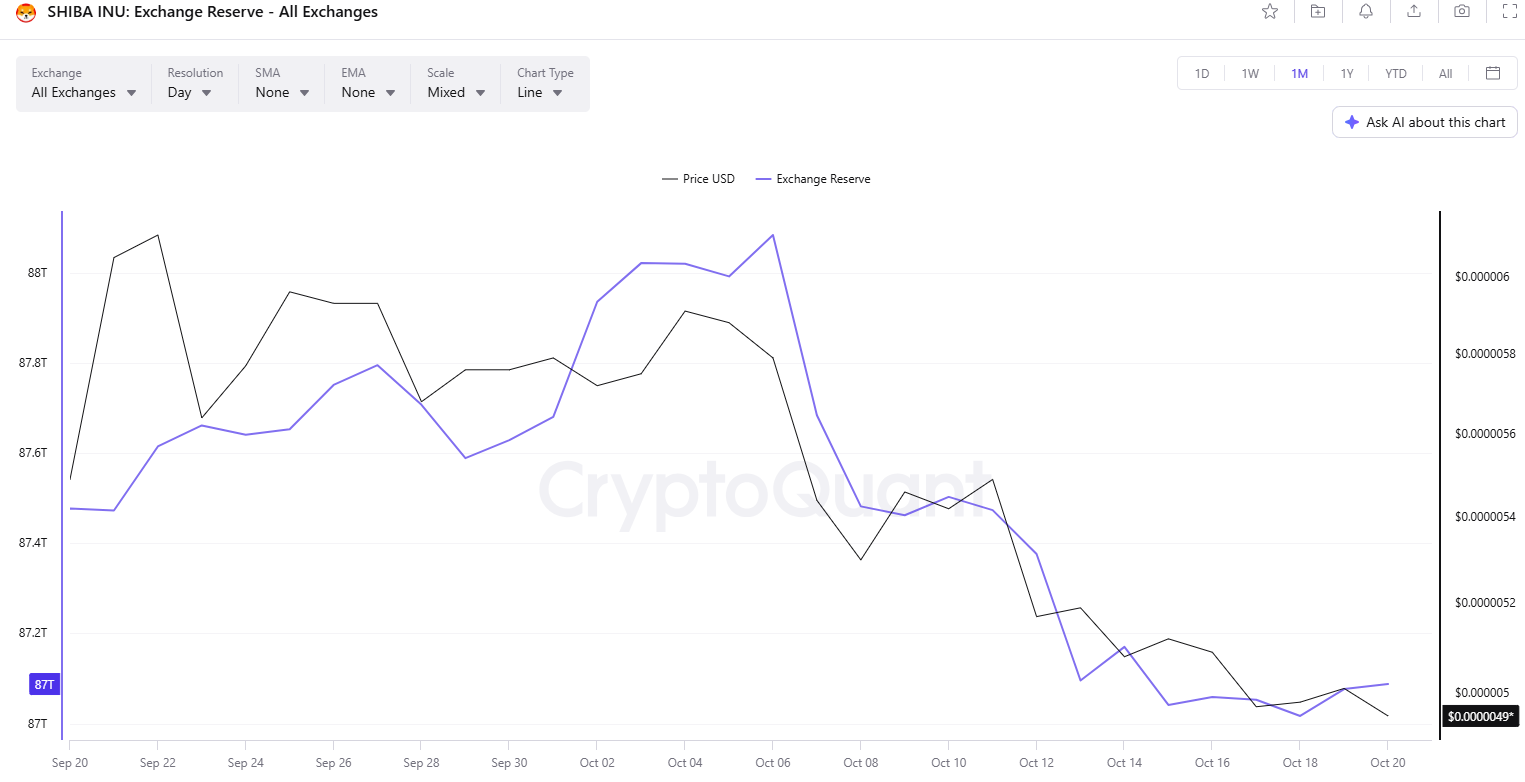This screenshot has width=1525, height=782.
Task: Toggle the Exchange Reserve legend series
Action: tap(813, 179)
